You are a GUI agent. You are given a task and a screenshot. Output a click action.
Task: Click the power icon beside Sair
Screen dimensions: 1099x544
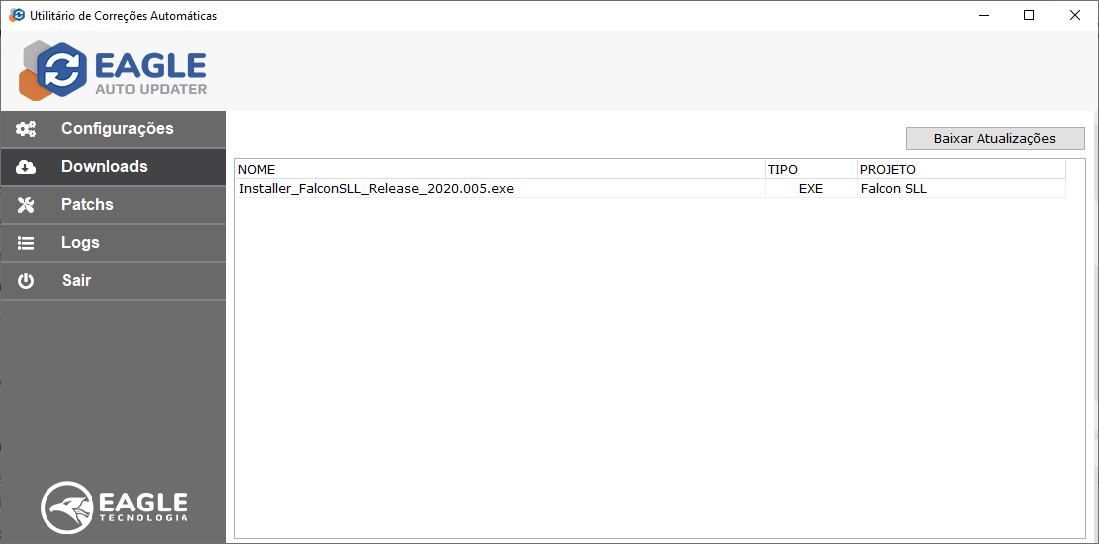pos(25,281)
